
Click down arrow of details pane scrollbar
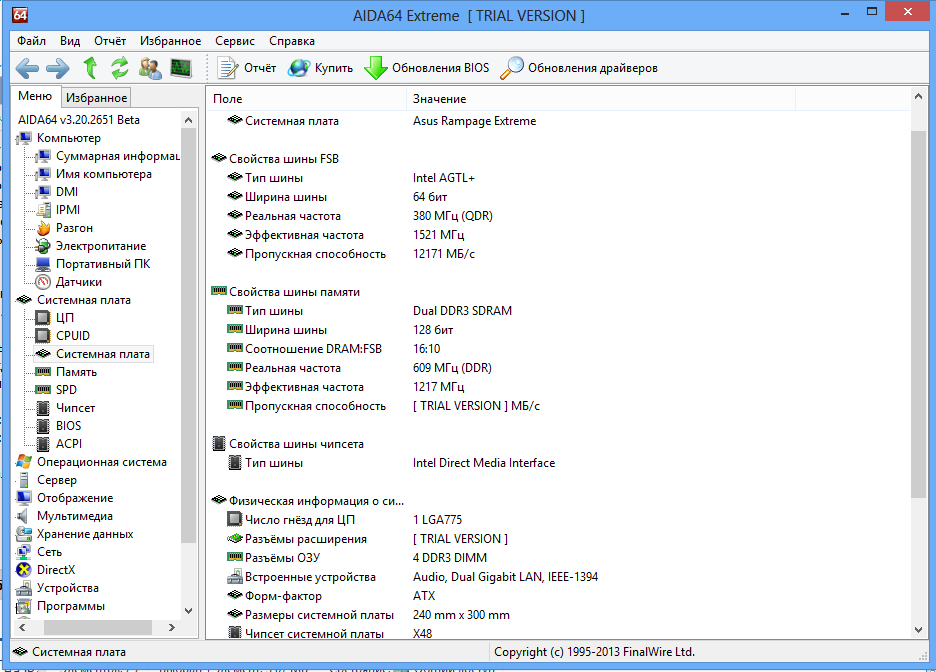pyautogui.click(x=918, y=630)
